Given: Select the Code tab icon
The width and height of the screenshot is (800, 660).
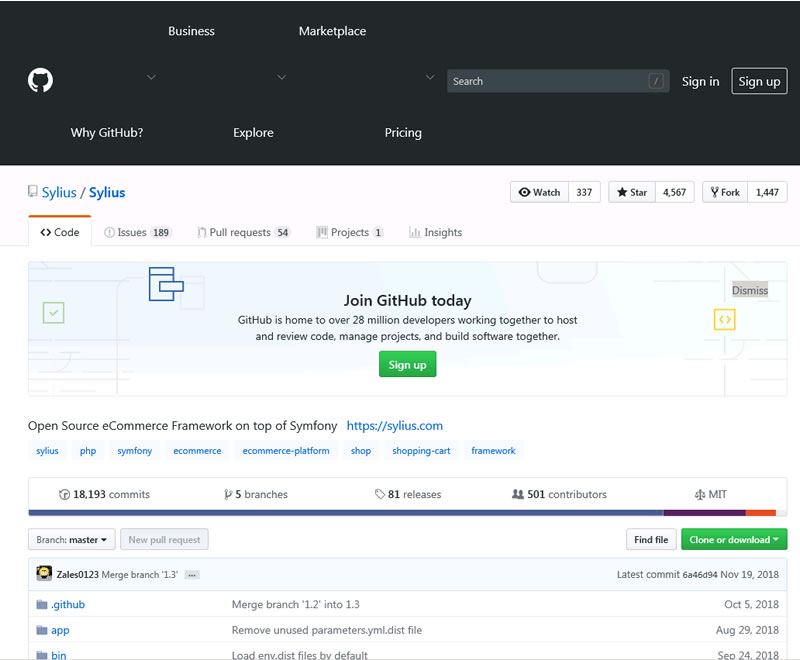Looking at the screenshot, I should point(47,232).
